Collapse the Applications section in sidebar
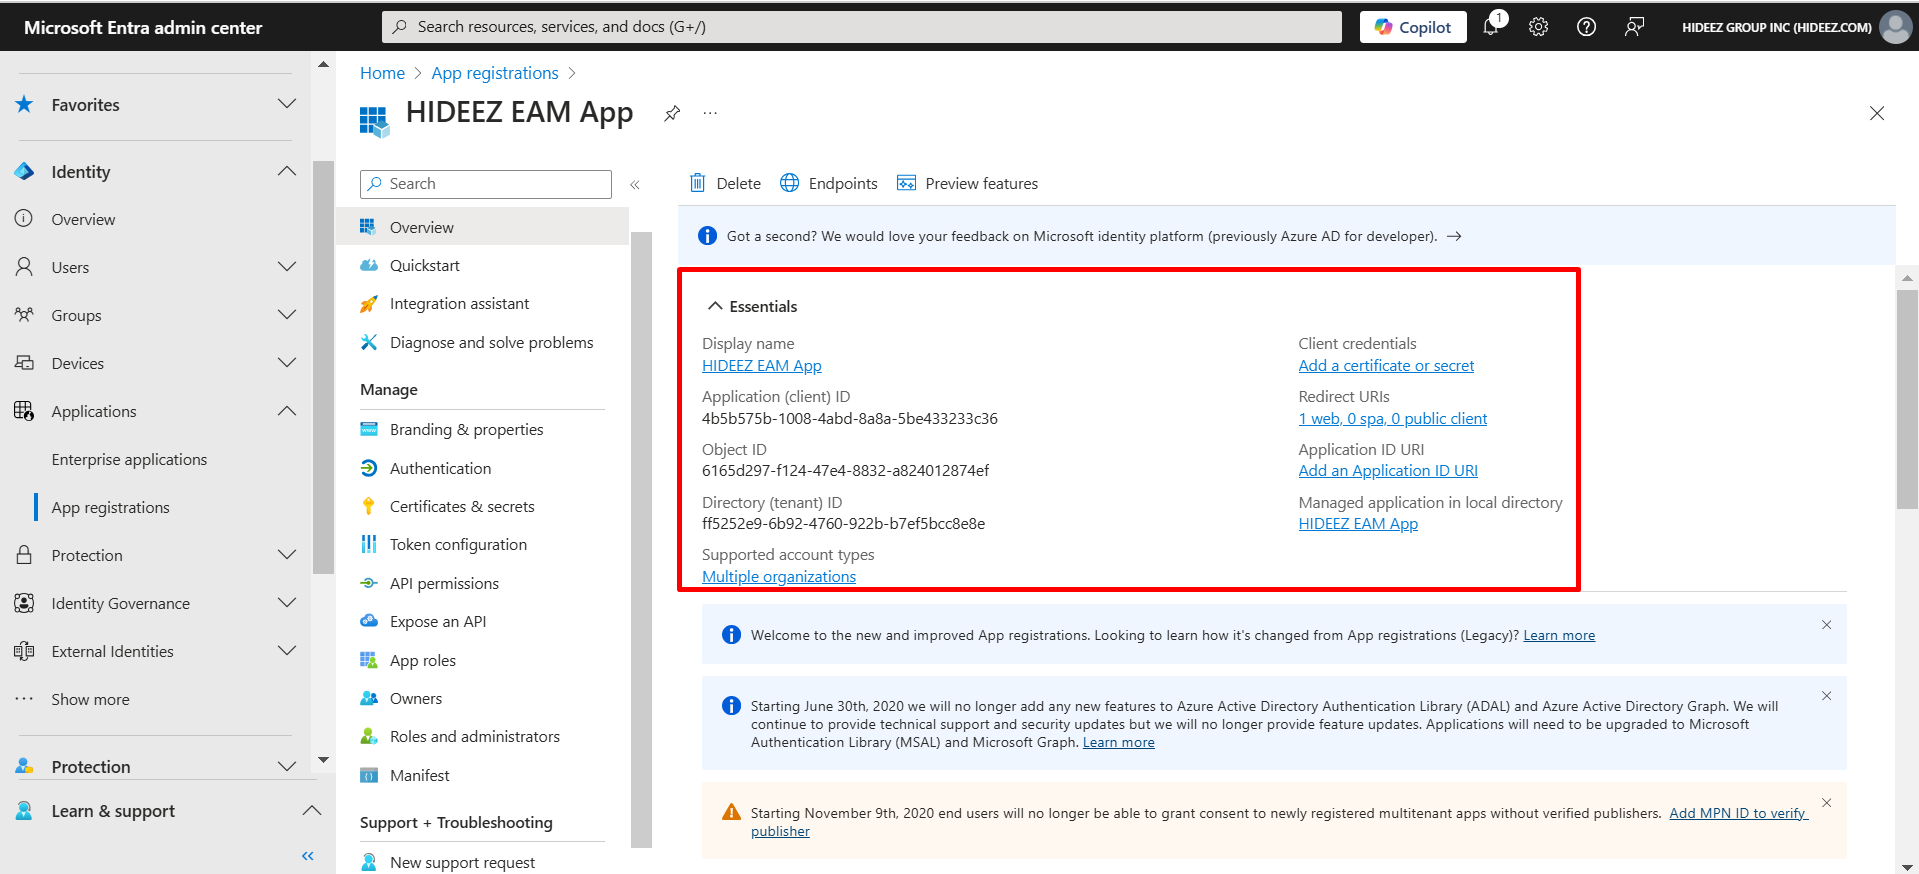The height and width of the screenshot is (874, 1919). pyautogui.click(x=286, y=411)
